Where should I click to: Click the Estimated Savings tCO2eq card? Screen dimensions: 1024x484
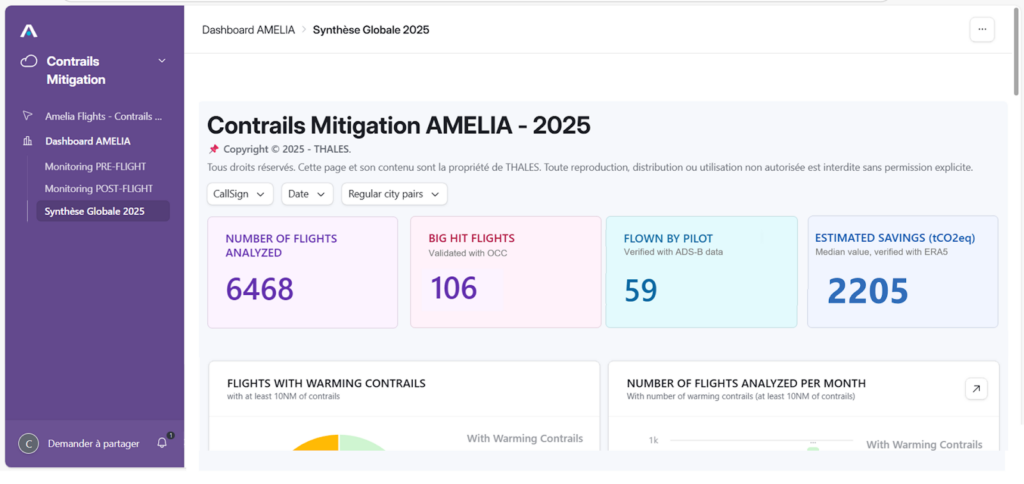pos(902,271)
